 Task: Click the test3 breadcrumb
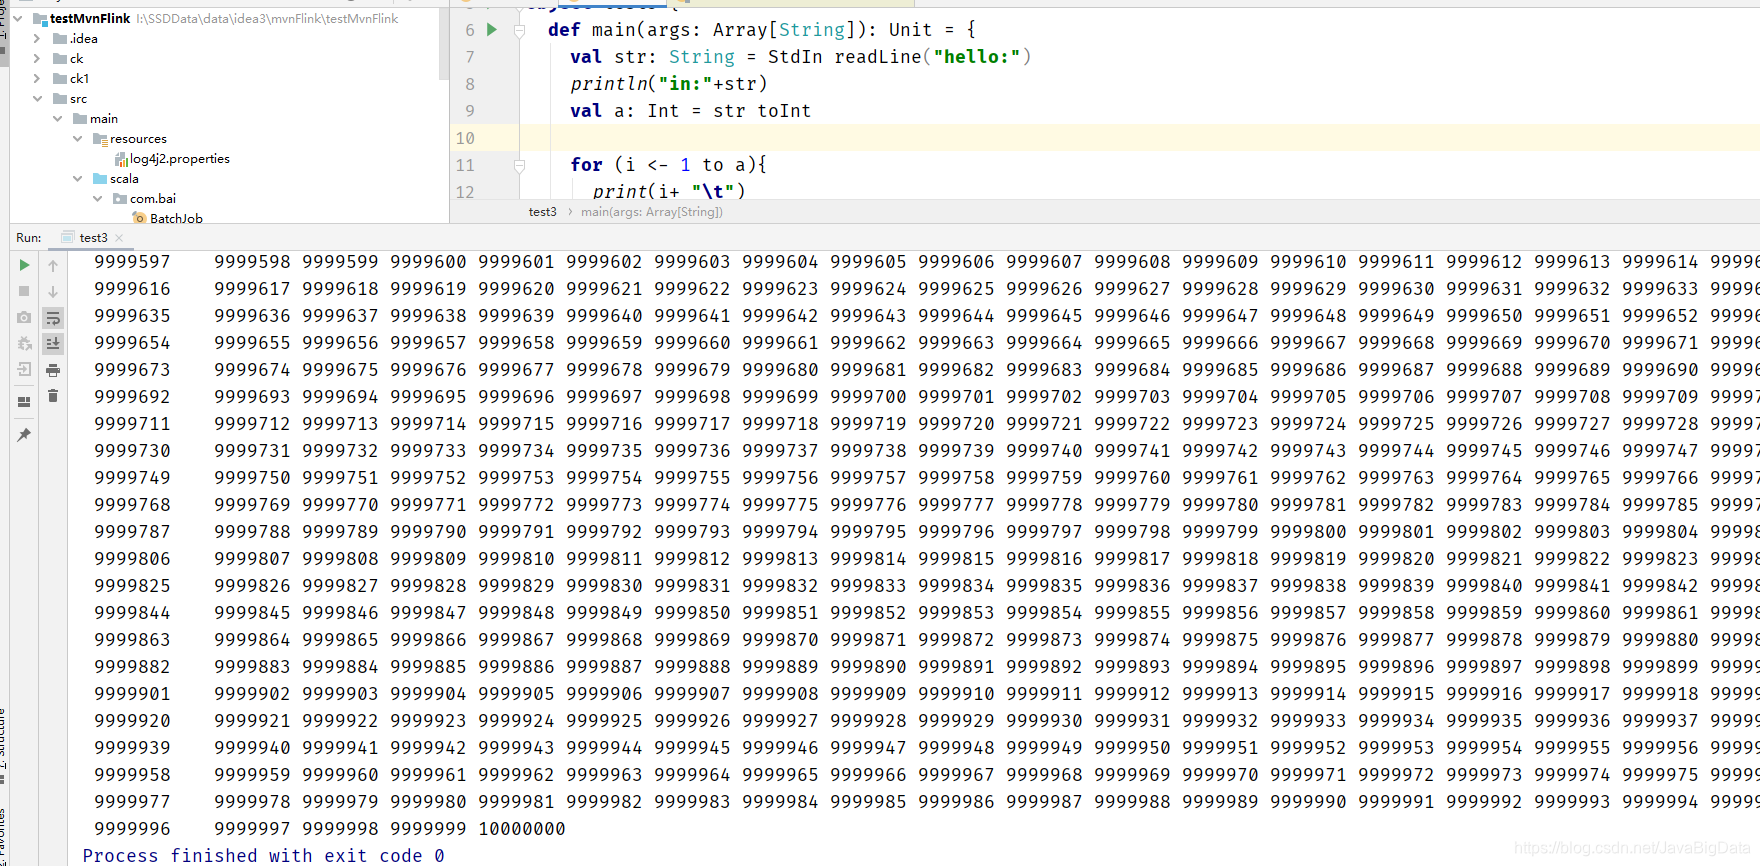[542, 212]
